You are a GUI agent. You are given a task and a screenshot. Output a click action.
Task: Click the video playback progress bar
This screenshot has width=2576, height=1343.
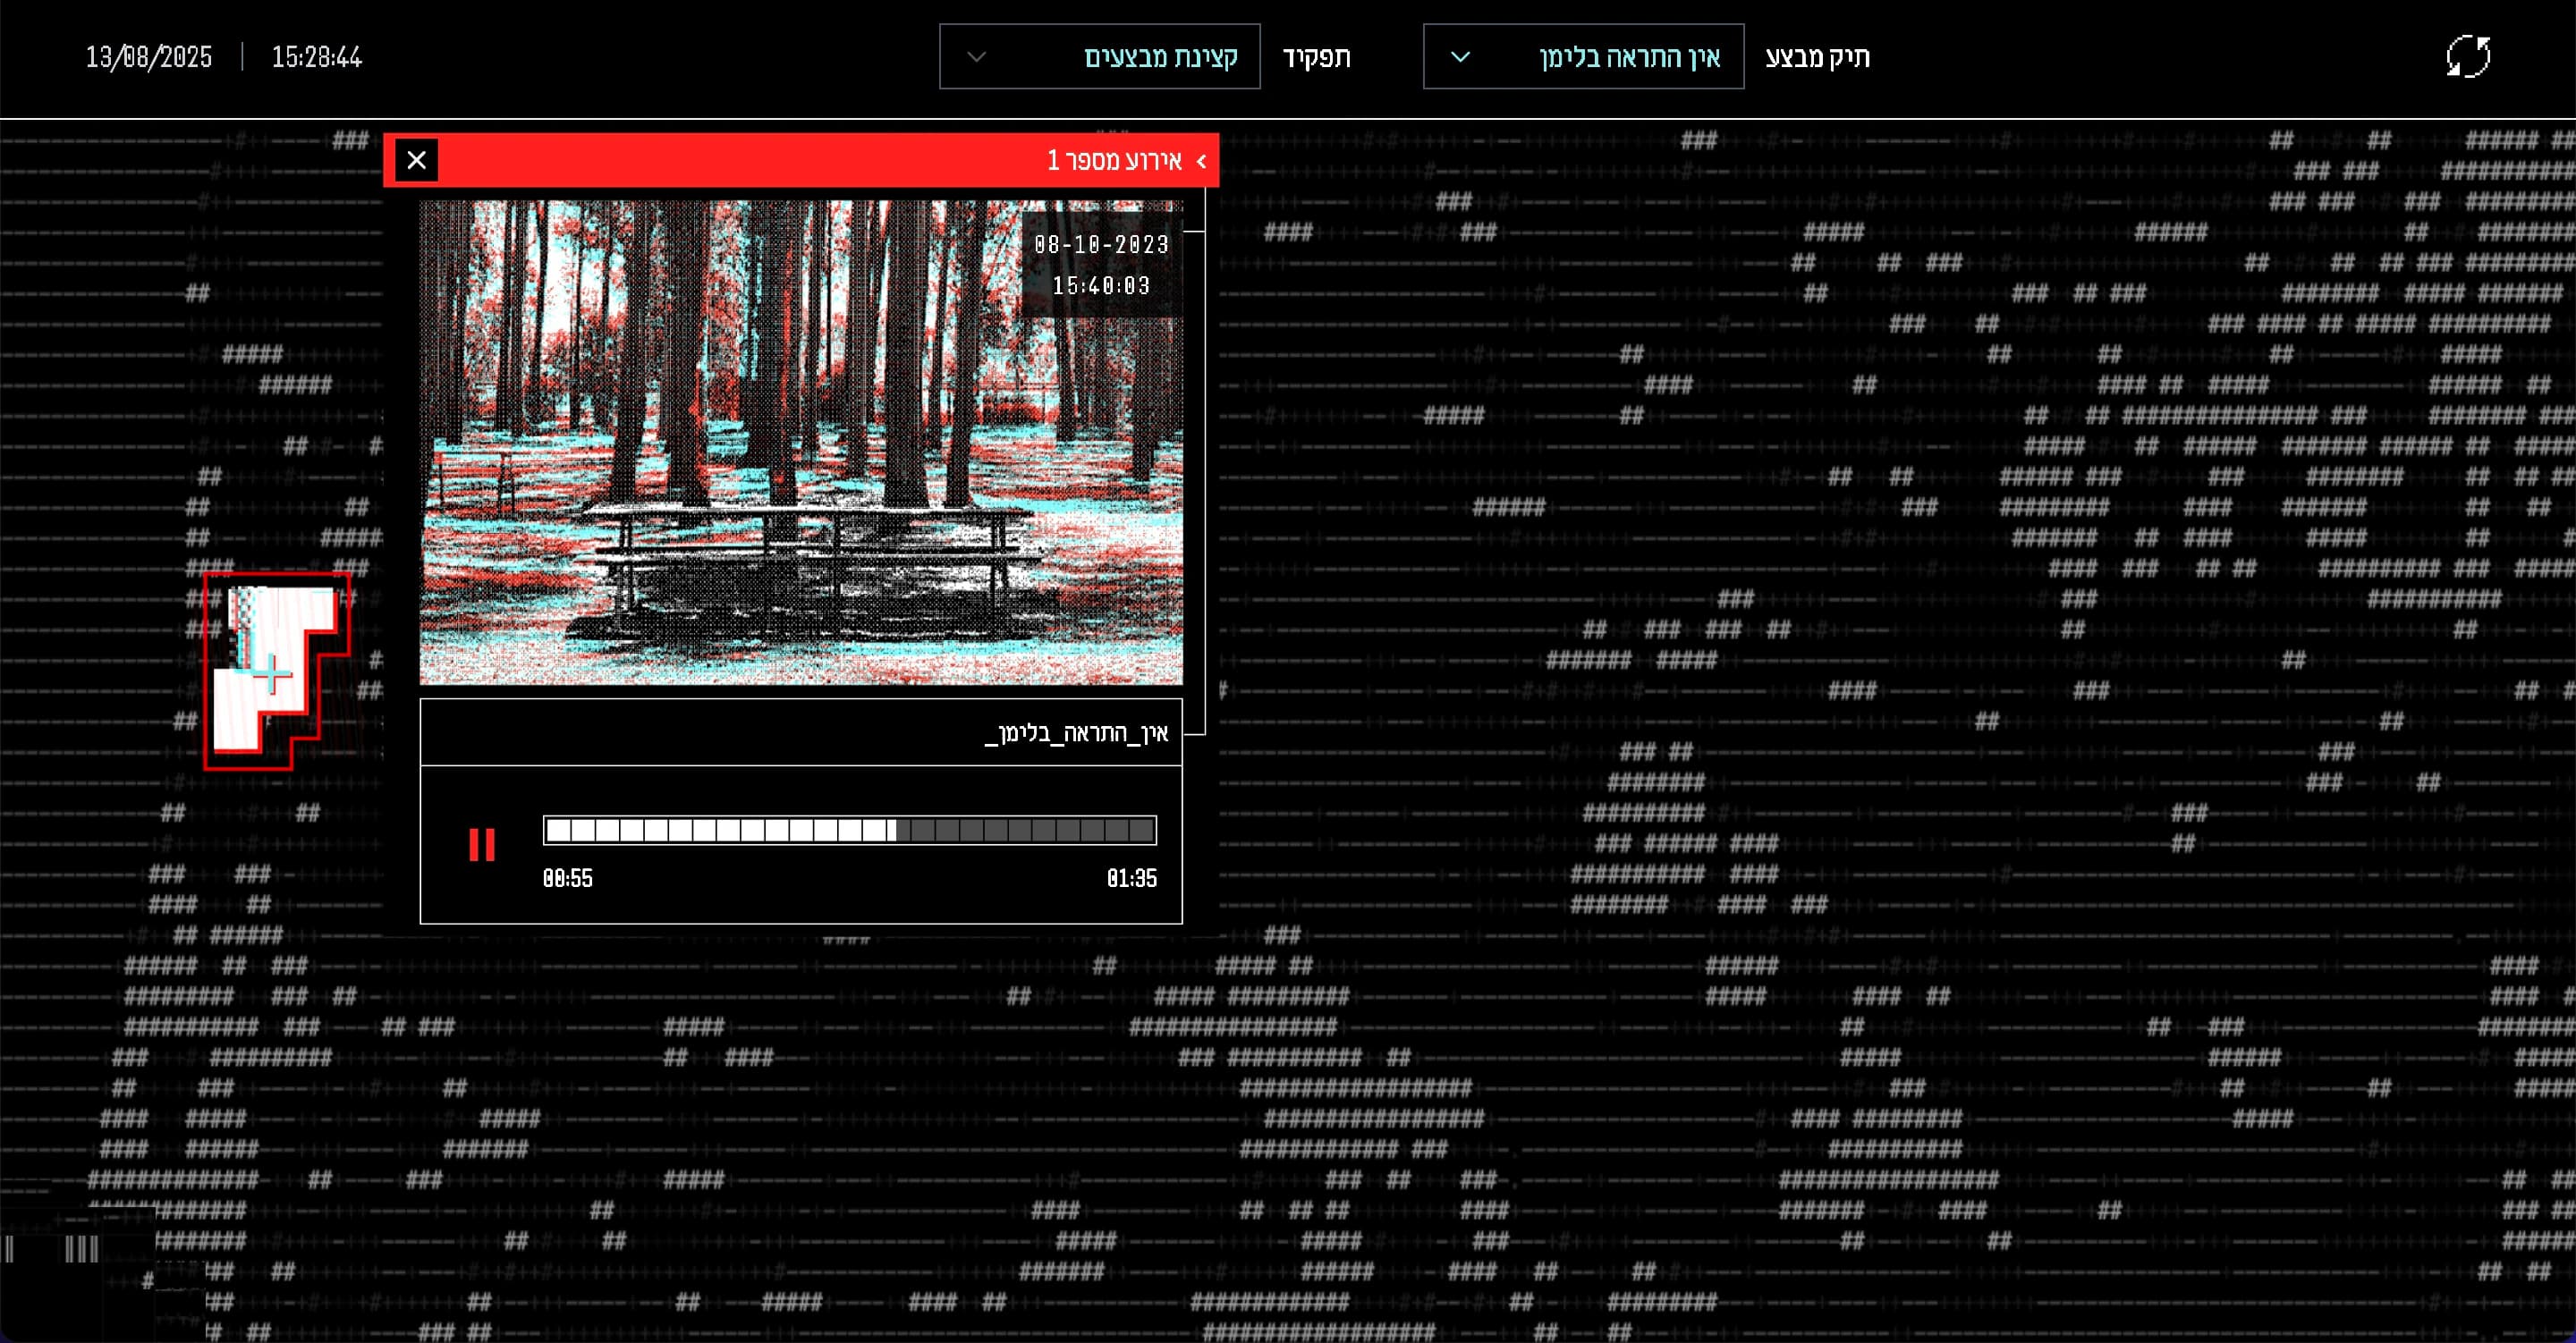(x=849, y=830)
